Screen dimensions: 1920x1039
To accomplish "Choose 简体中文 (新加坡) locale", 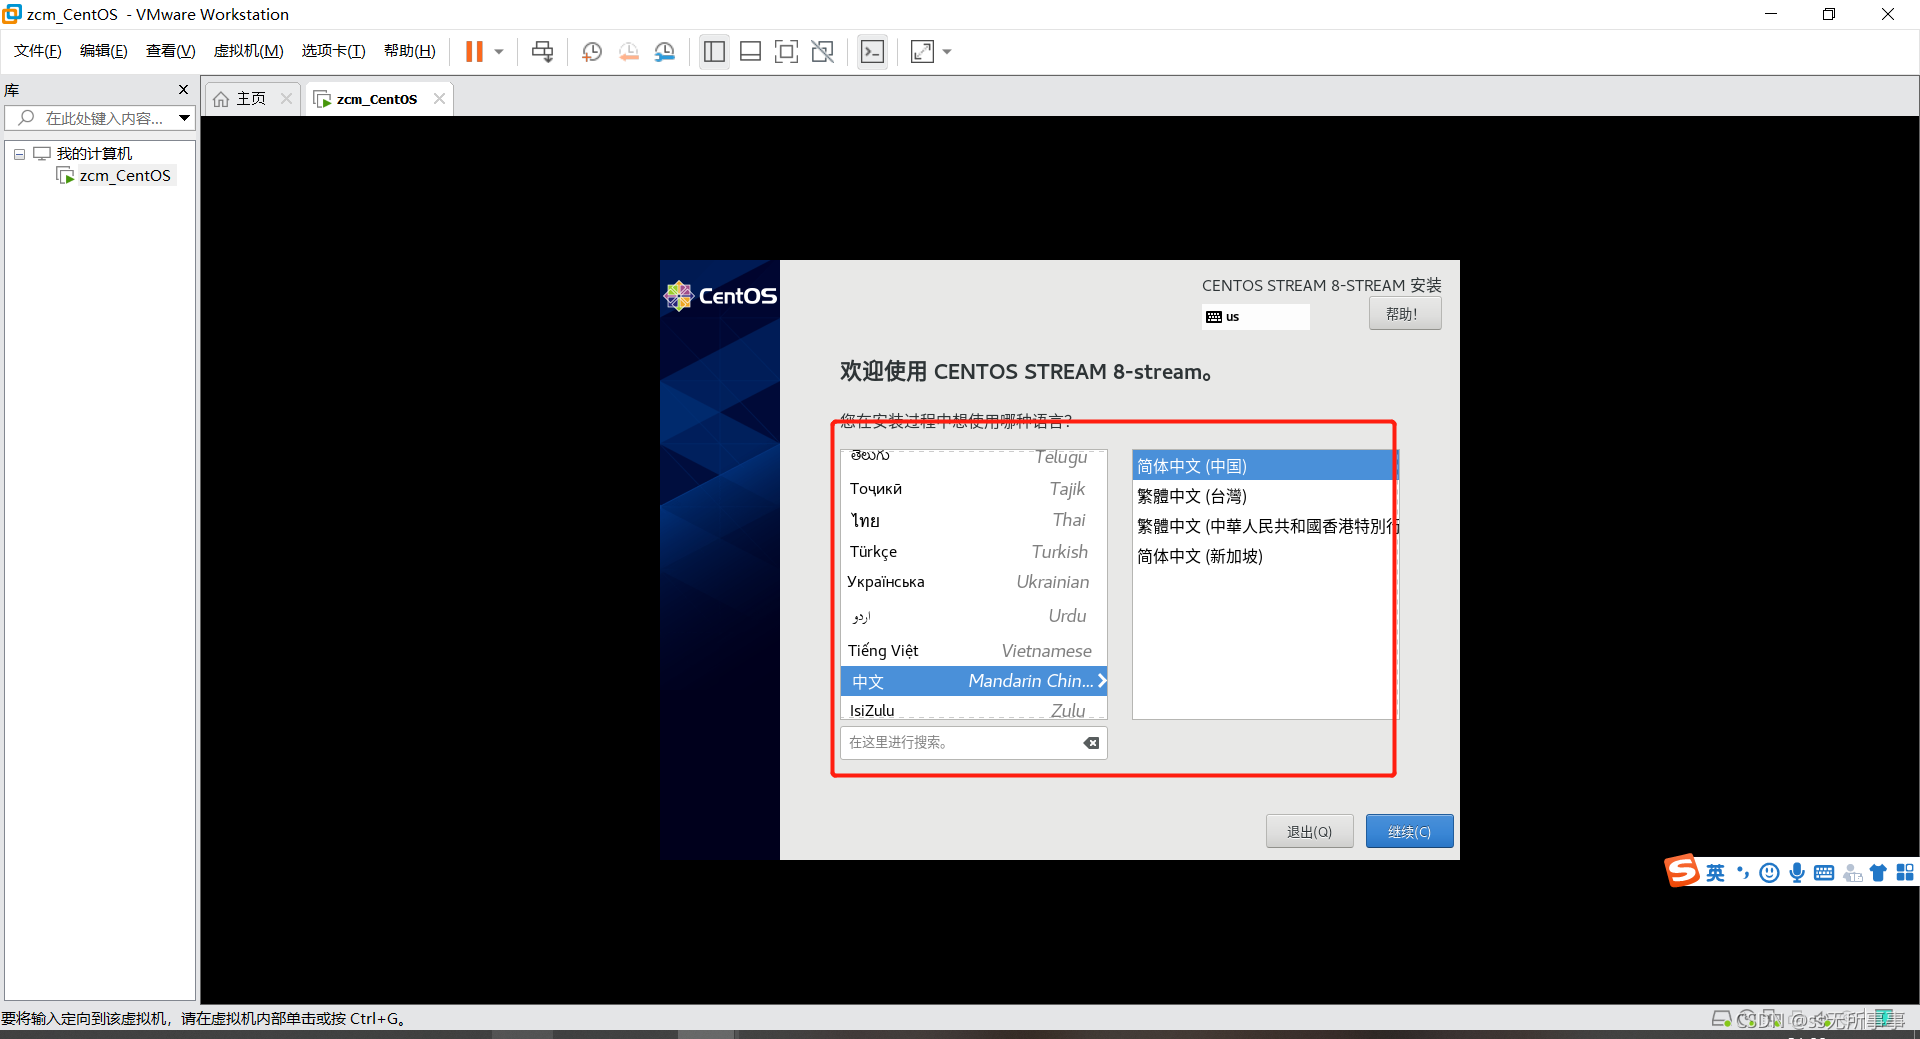I will [x=1264, y=556].
